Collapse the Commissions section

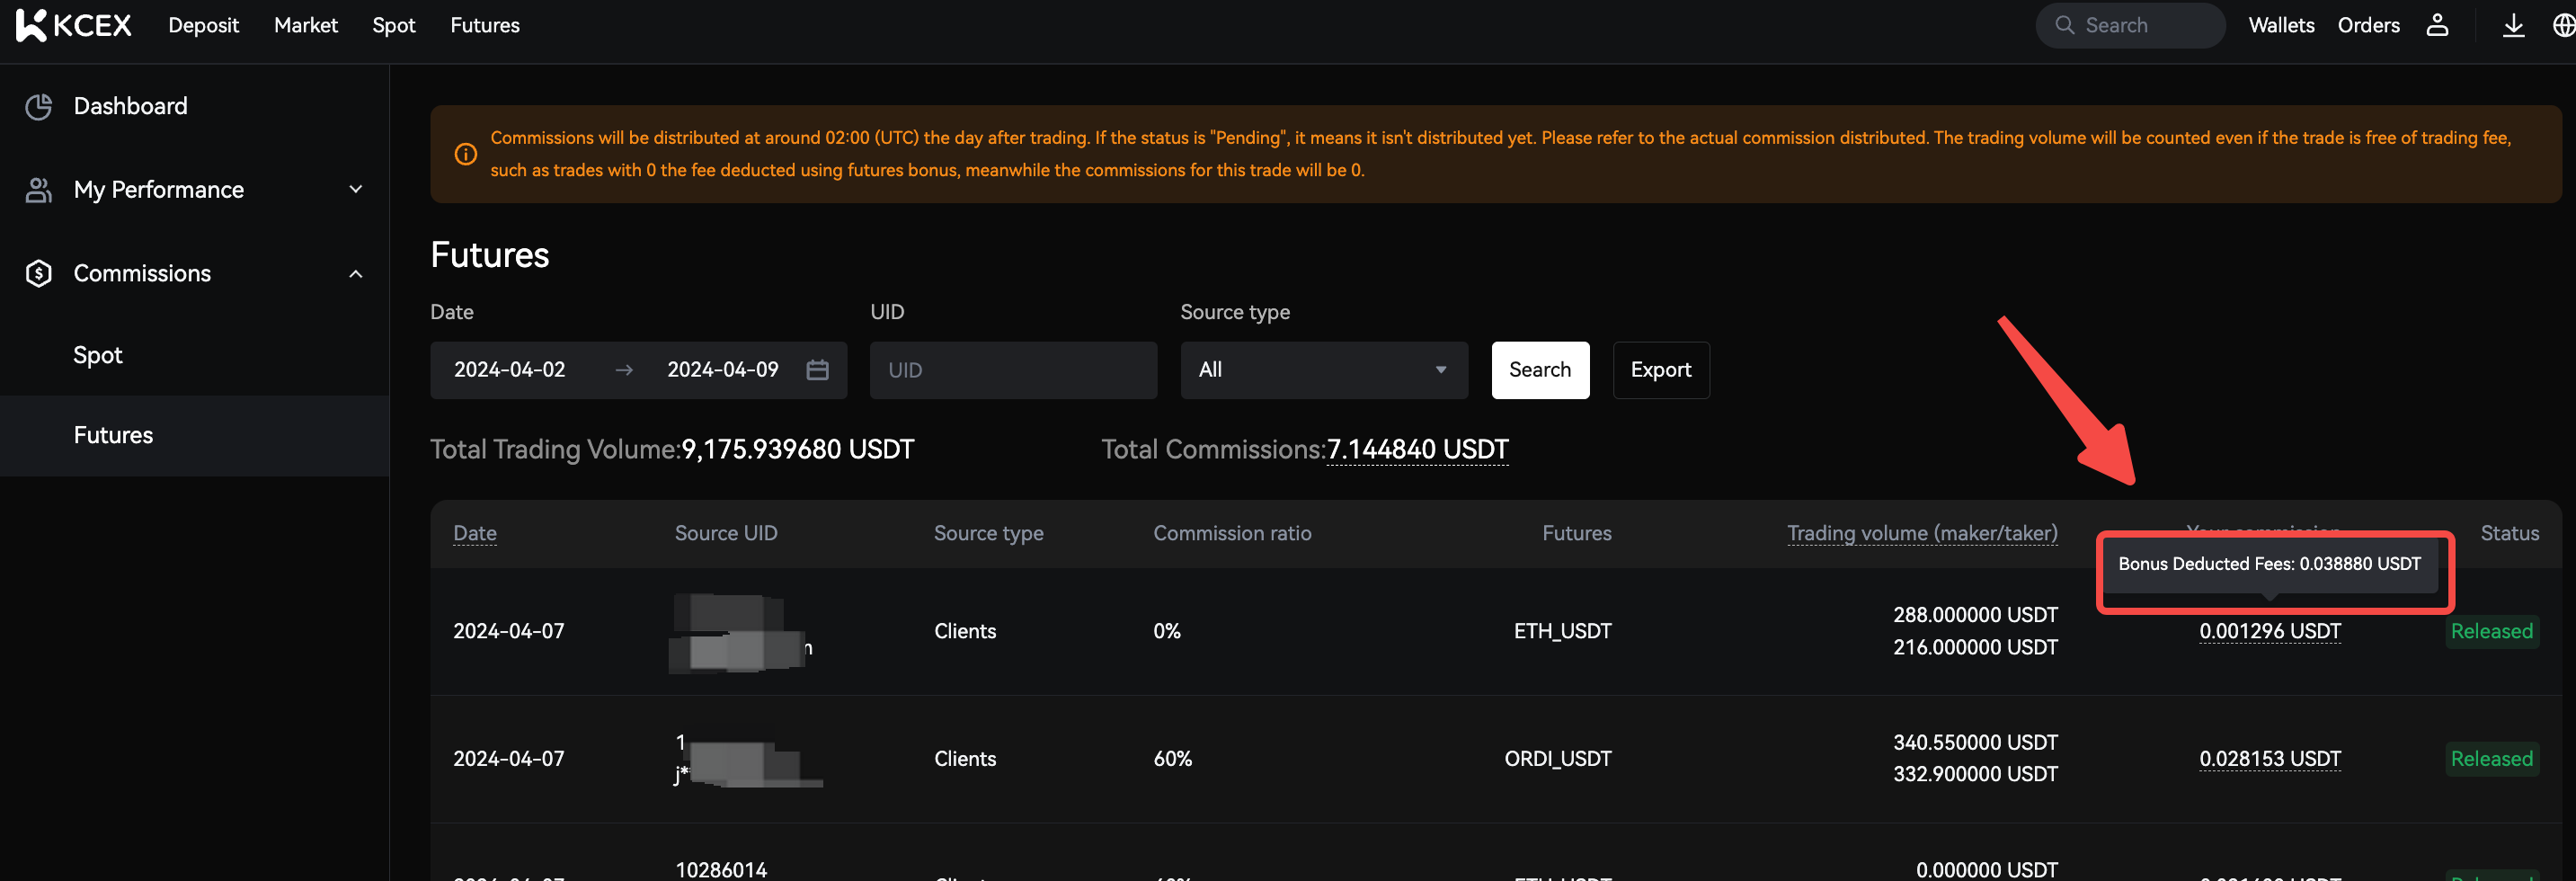355,273
